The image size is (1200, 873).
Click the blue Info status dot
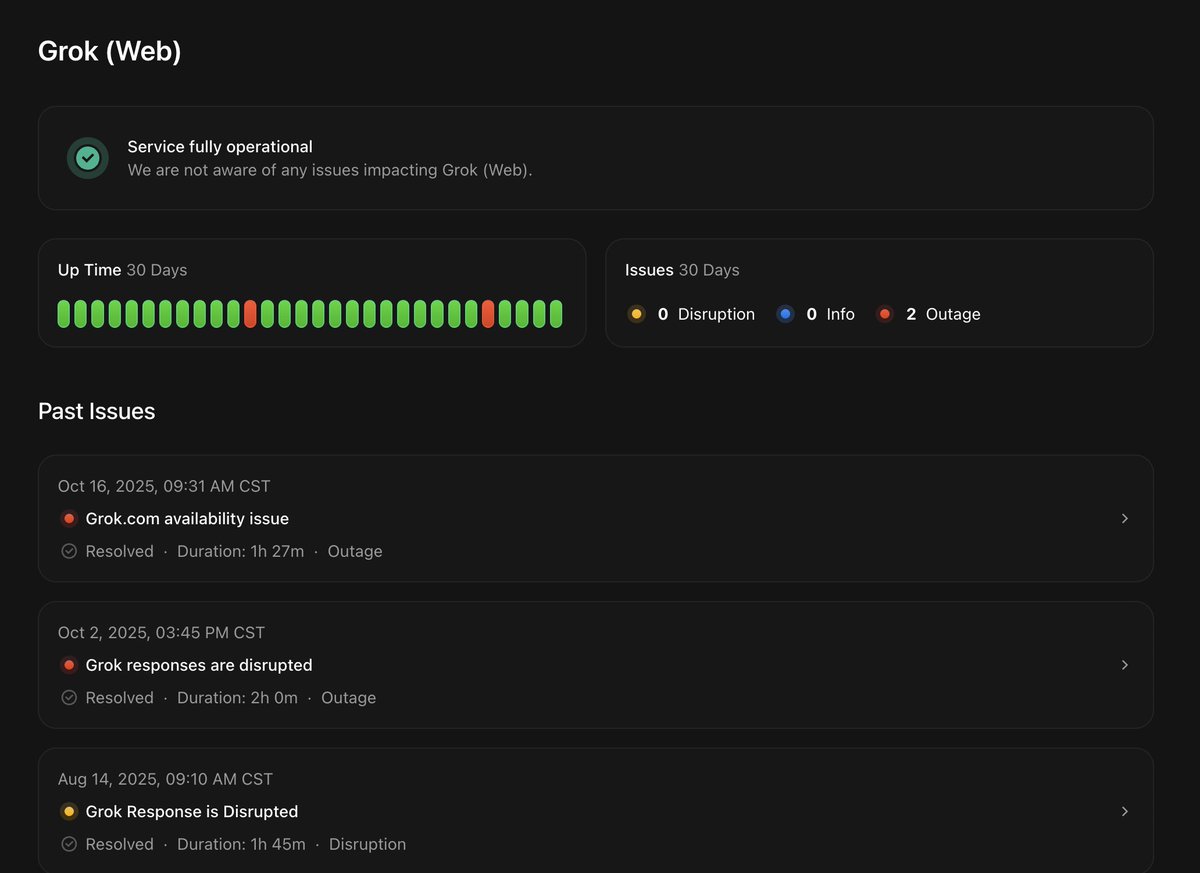(x=785, y=314)
